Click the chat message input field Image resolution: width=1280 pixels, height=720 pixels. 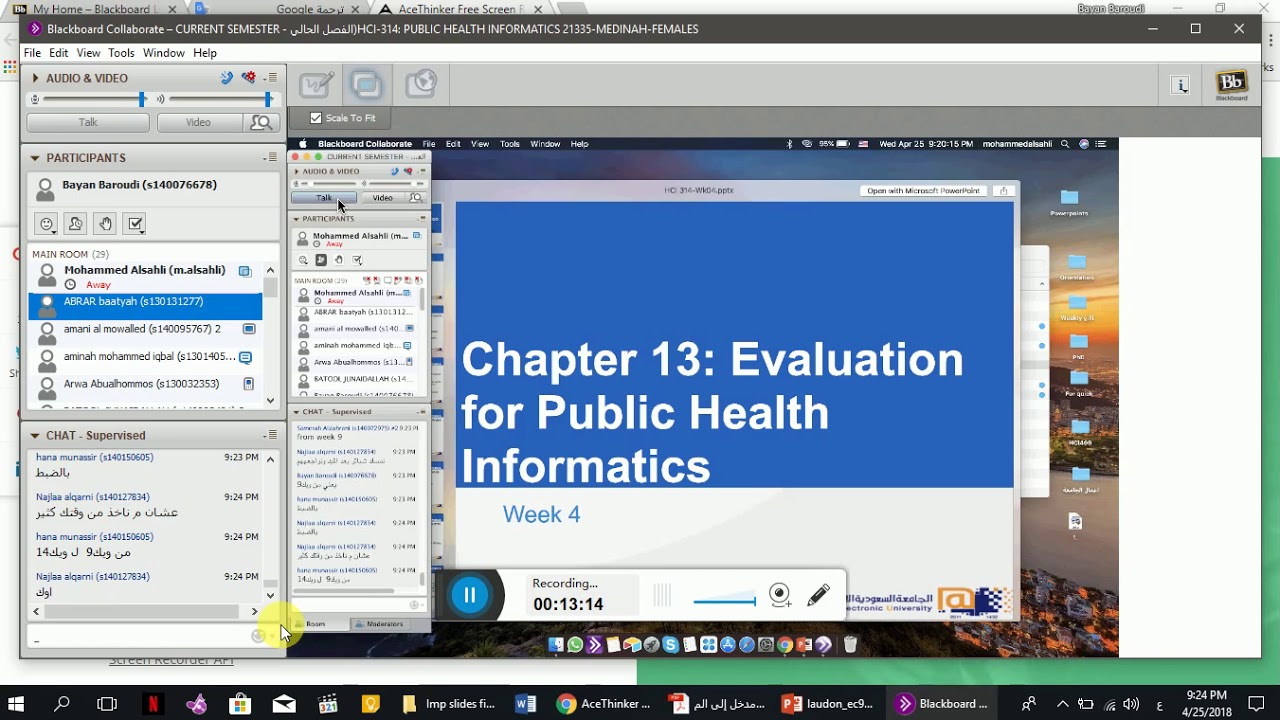140,637
